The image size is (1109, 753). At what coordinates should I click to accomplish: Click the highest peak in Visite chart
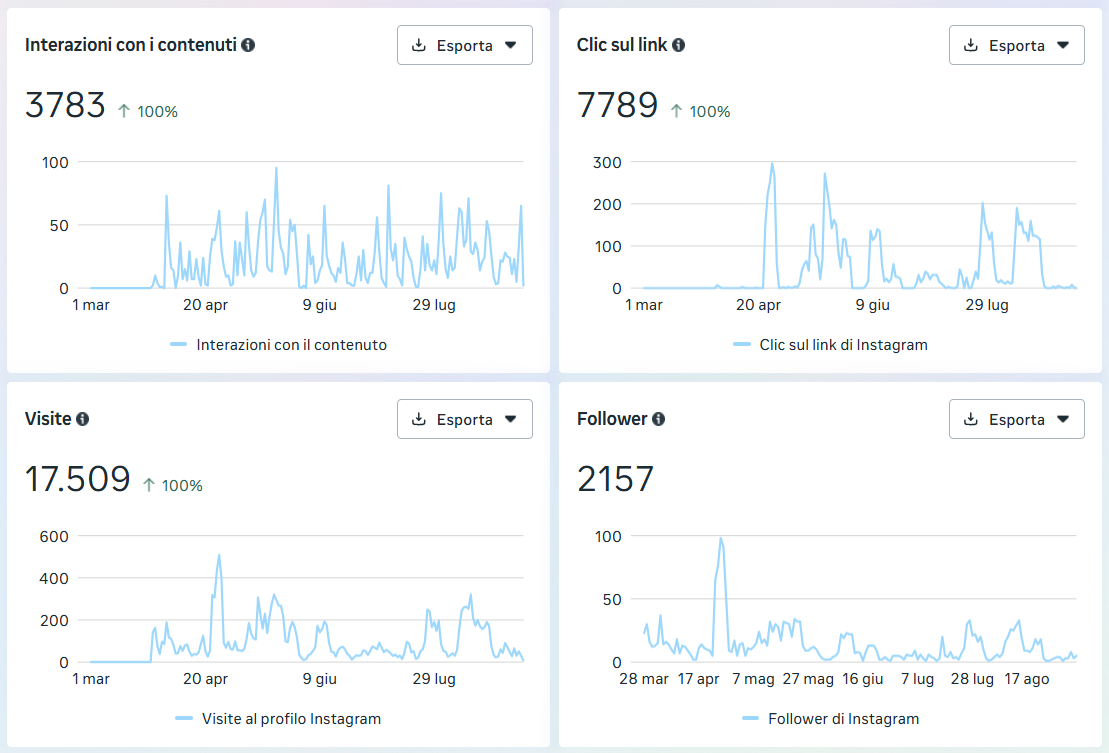tap(219, 556)
